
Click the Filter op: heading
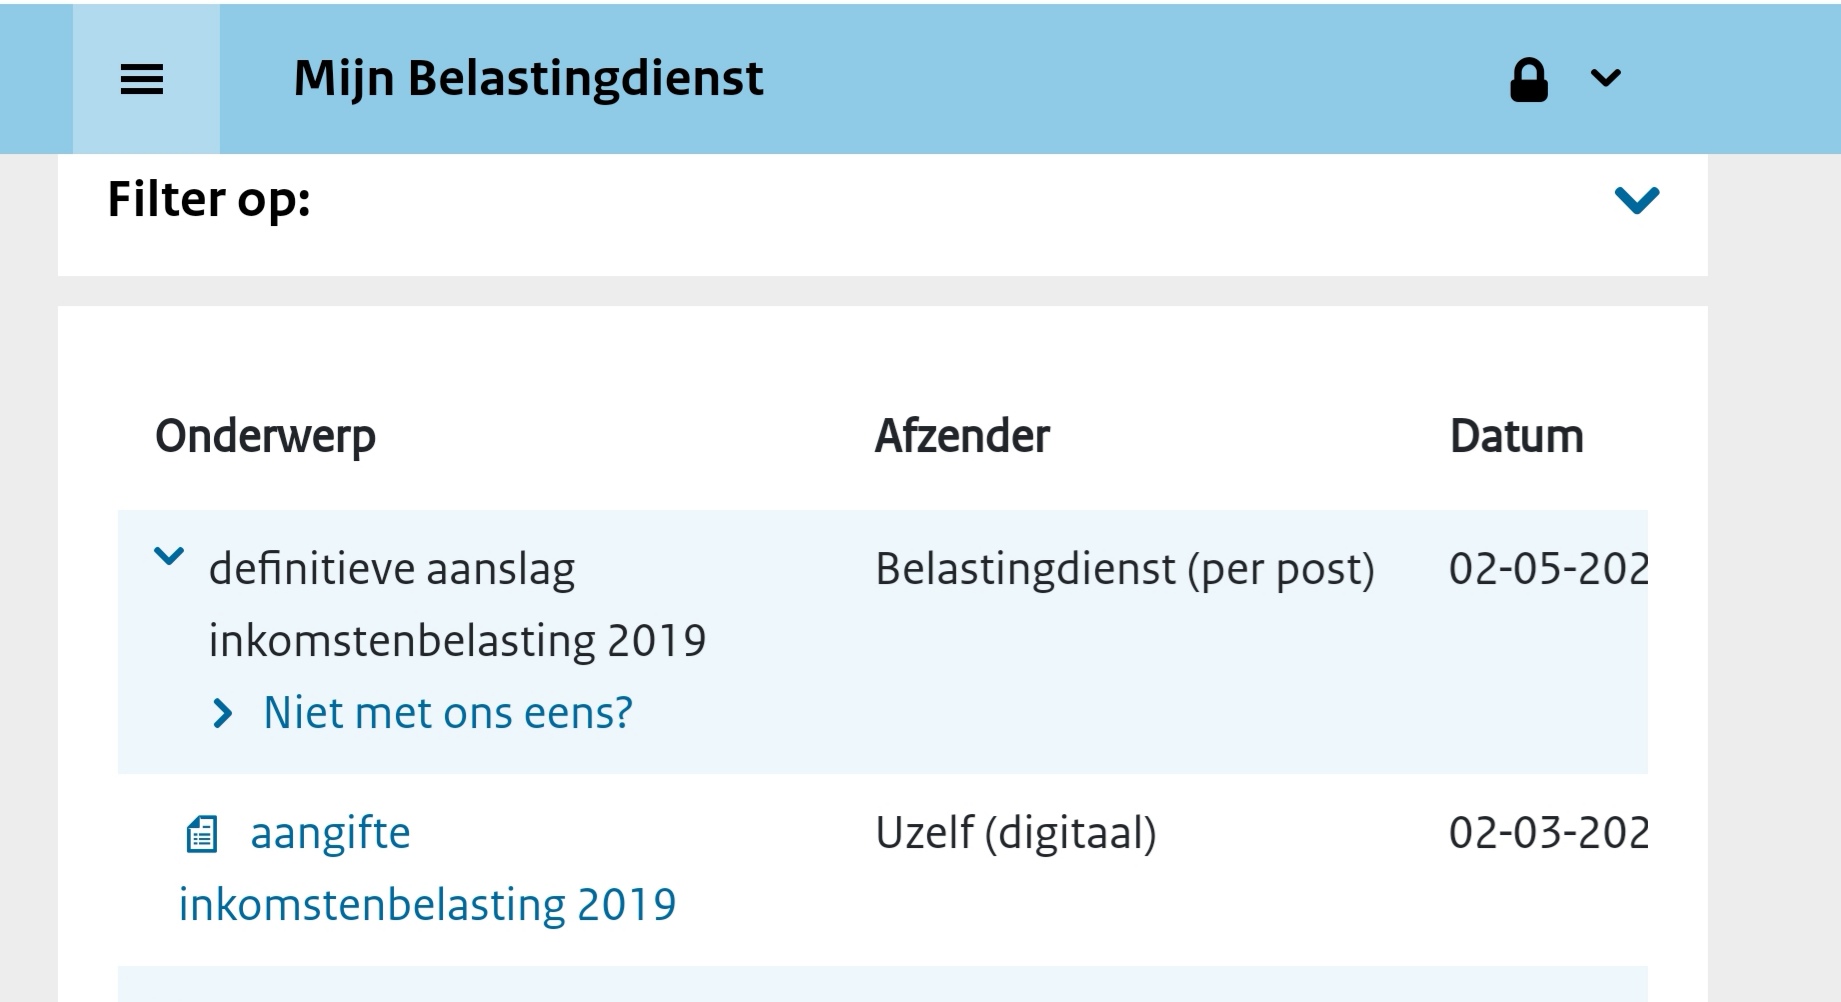click(209, 199)
